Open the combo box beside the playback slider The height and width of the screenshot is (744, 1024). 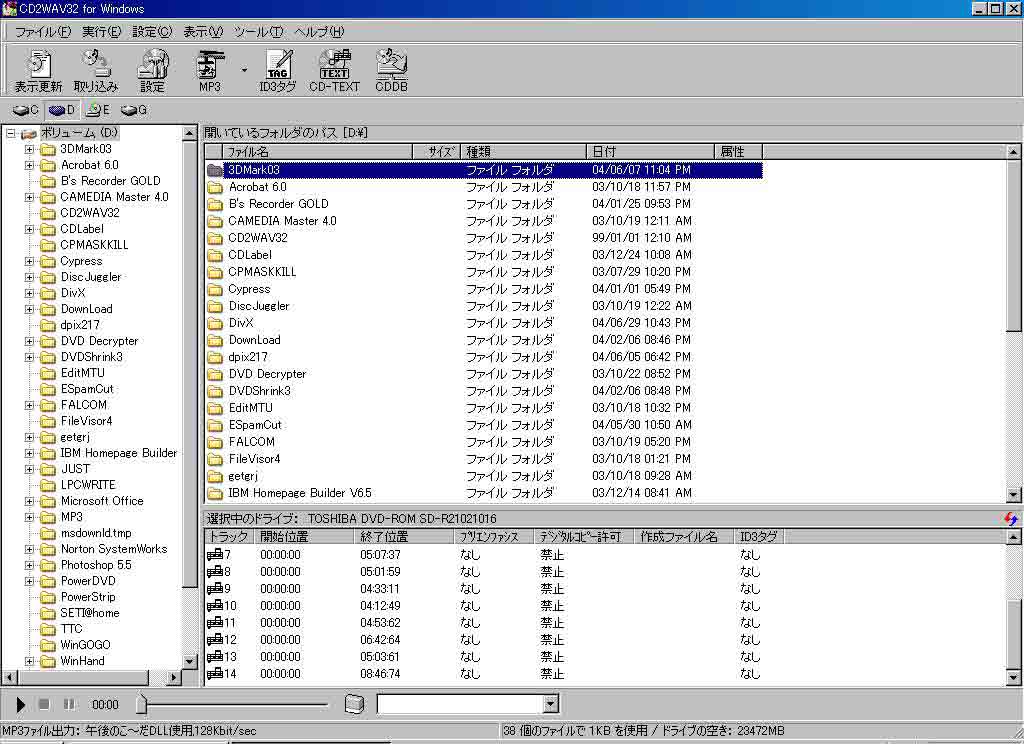click(551, 704)
